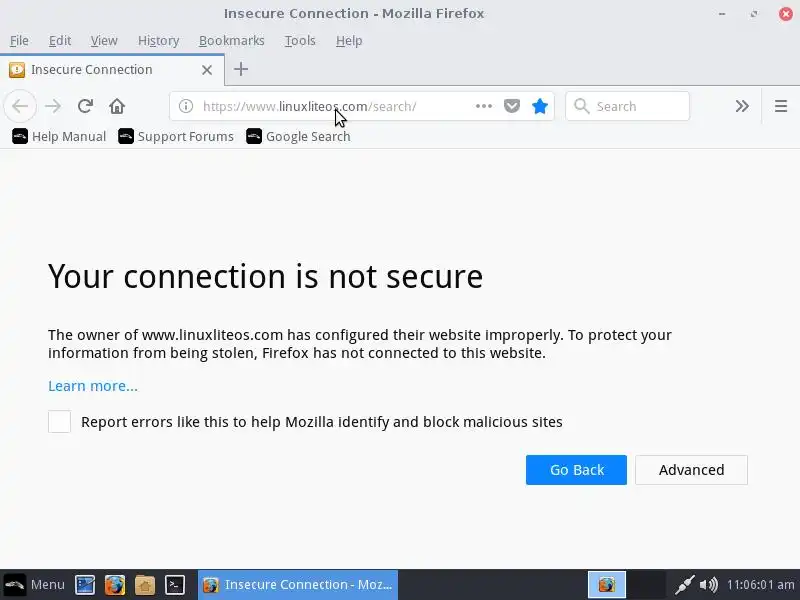Open the Edit menu
Viewport: 800px width, 600px height.
click(x=60, y=40)
